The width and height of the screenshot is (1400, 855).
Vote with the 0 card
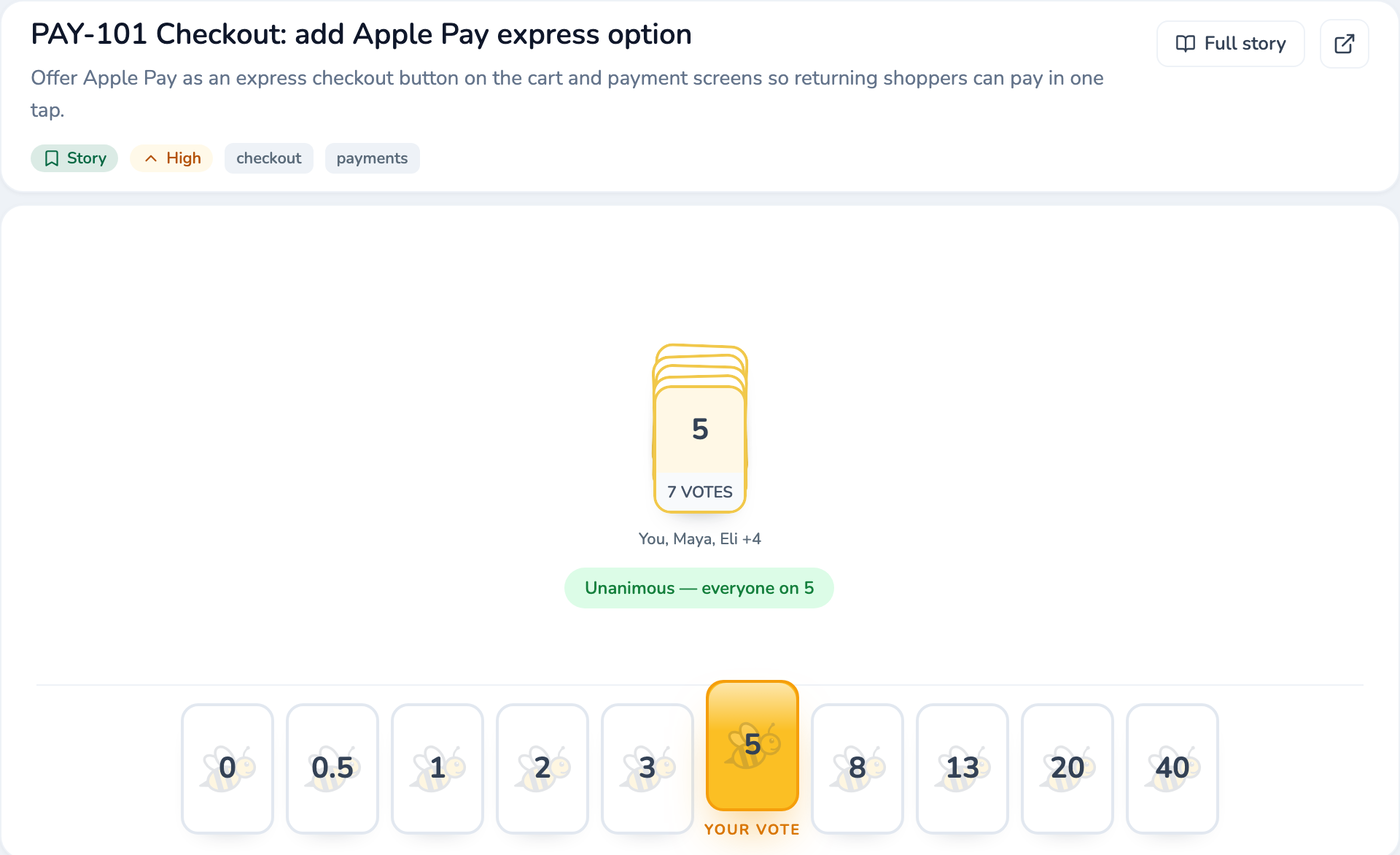click(x=227, y=768)
